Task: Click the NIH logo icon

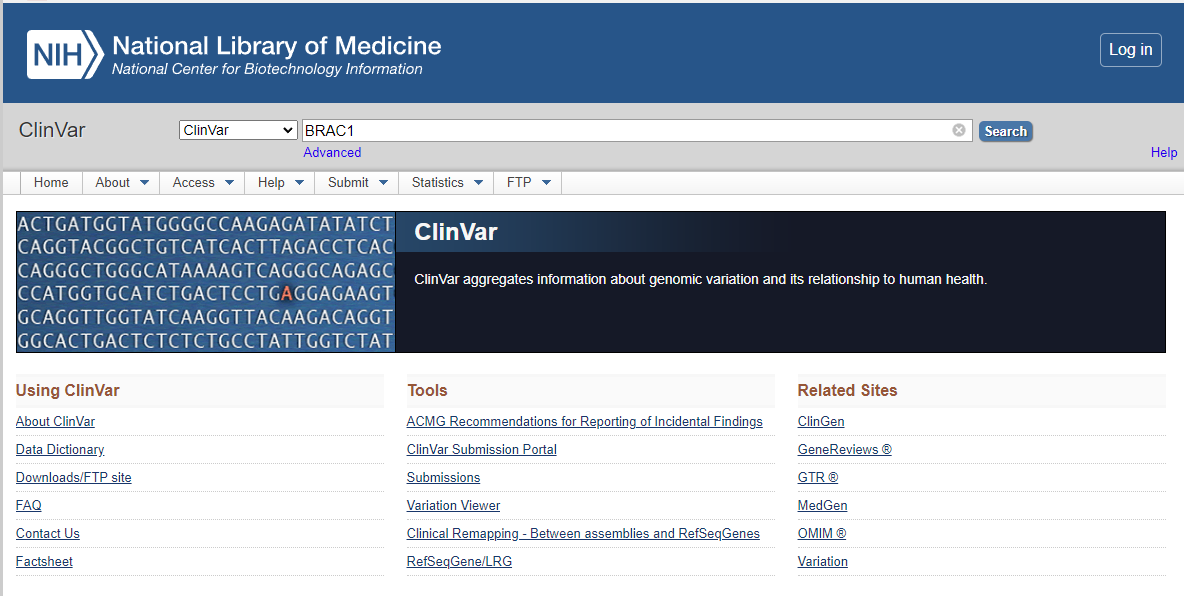Action: click(64, 54)
